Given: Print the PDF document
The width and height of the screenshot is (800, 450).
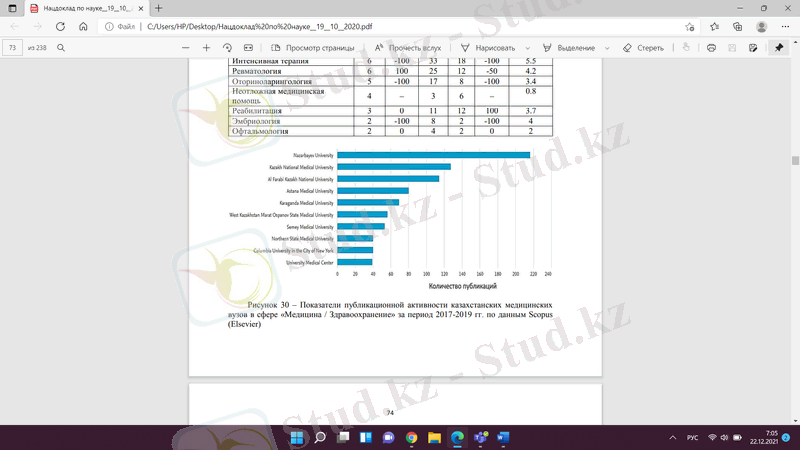Looking at the screenshot, I should pos(711,47).
